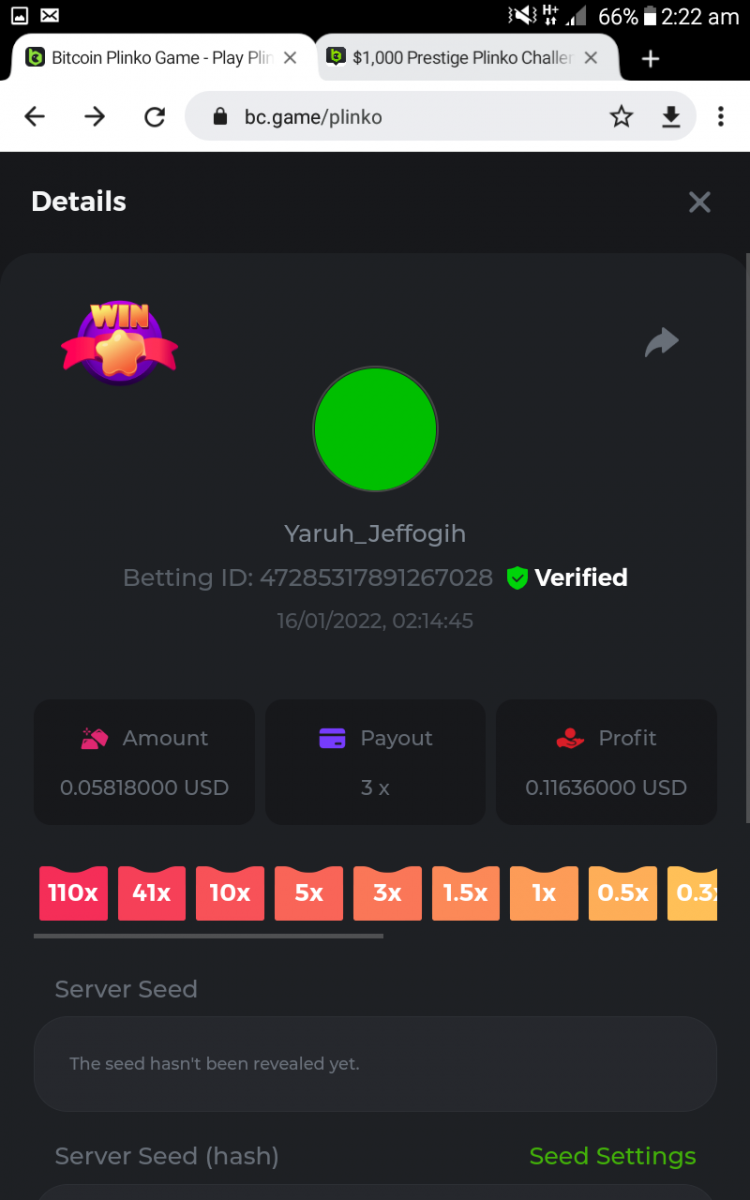The image size is (750, 1200).
Task: Click the green Verified shield icon
Action: (x=517, y=578)
